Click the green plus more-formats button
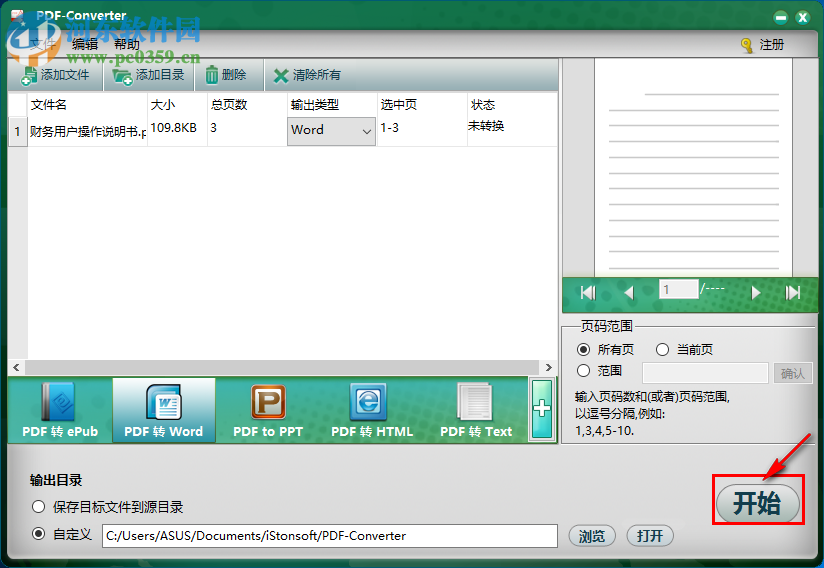Image resolution: width=824 pixels, height=568 pixels. pos(542,409)
